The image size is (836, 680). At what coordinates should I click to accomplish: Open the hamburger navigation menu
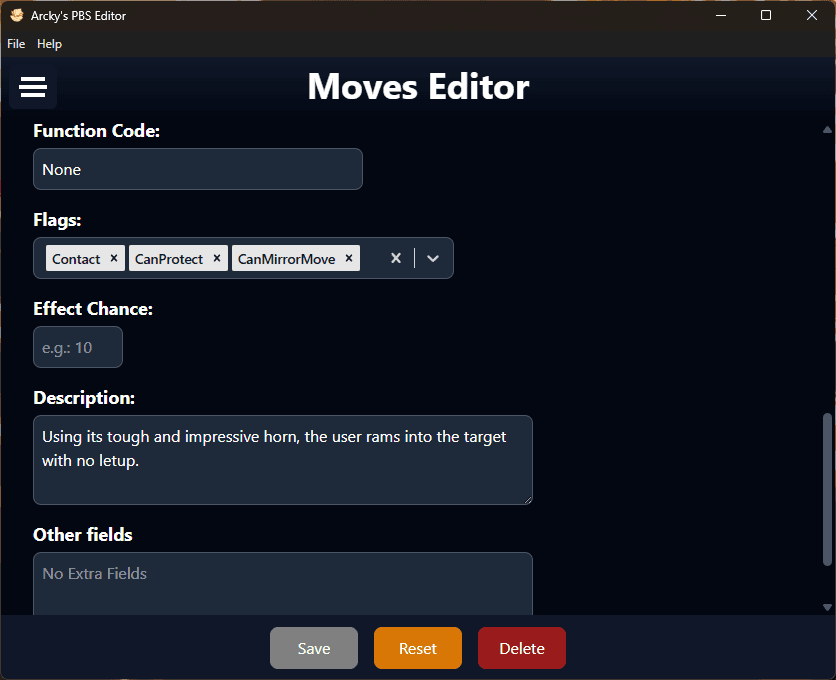pos(33,88)
